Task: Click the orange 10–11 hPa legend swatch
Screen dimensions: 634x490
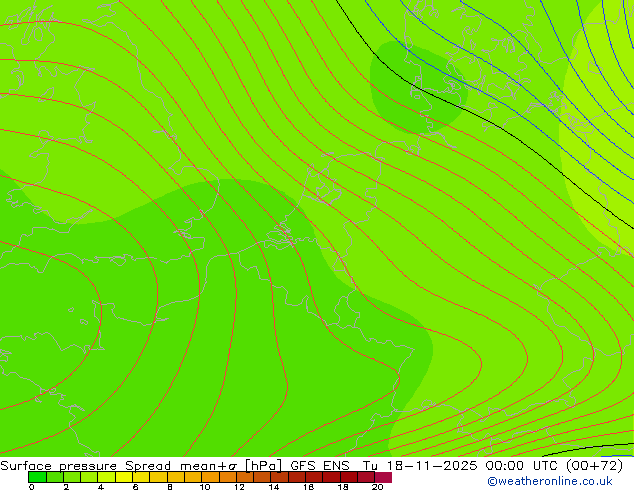Action: pyautogui.click(x=211, y=477)
